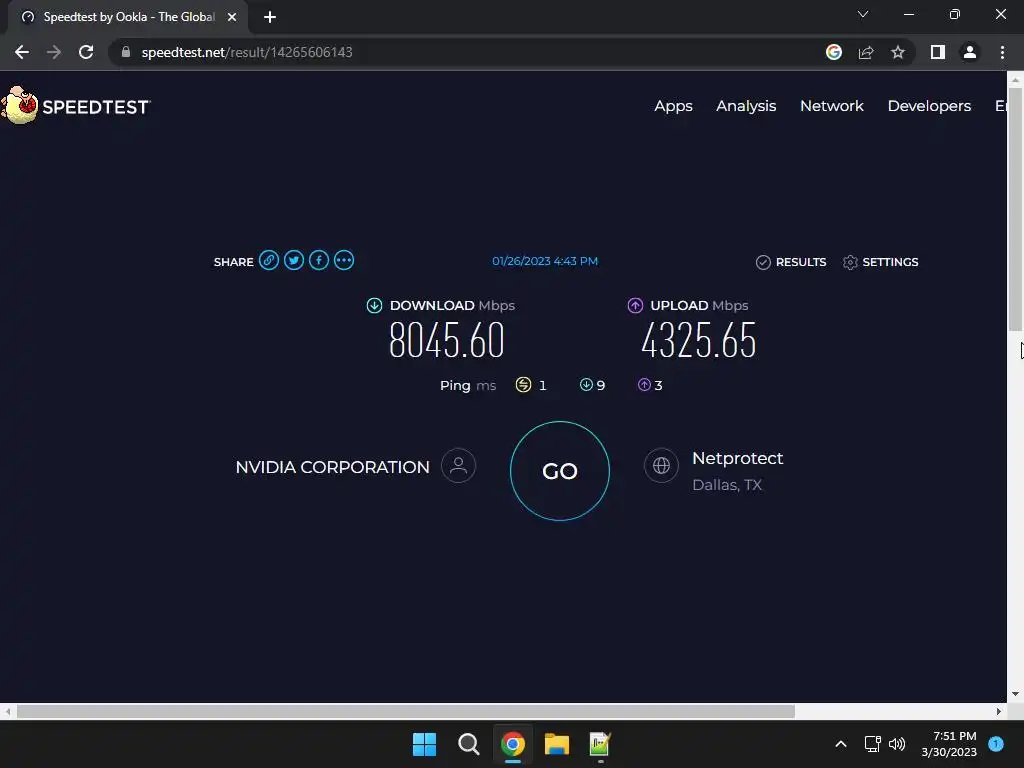1024x768 pixels.
Task: Click the scroll down arrow on vertical scrollbar
Action: point(1014,694)
